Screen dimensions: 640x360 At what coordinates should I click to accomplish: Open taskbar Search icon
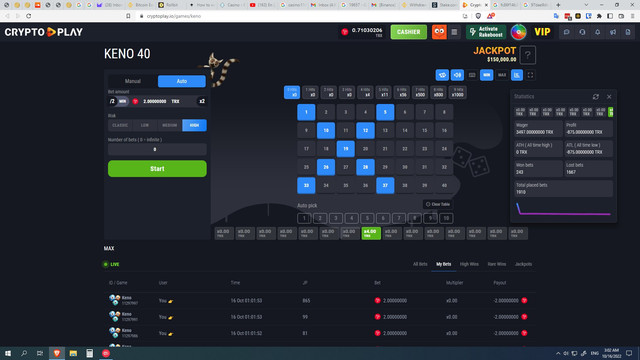pos(24,353)
